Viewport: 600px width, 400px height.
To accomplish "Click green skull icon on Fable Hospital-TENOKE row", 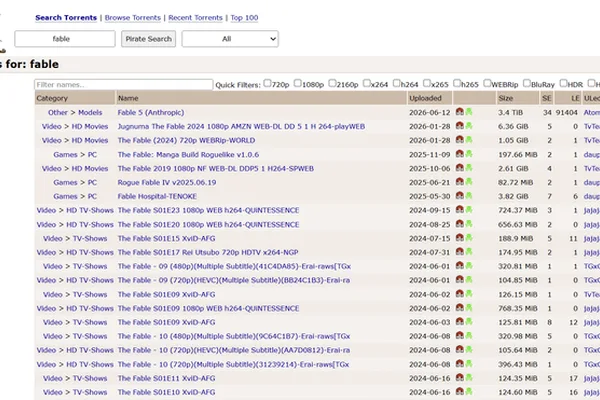I will [x=469, y=196].
